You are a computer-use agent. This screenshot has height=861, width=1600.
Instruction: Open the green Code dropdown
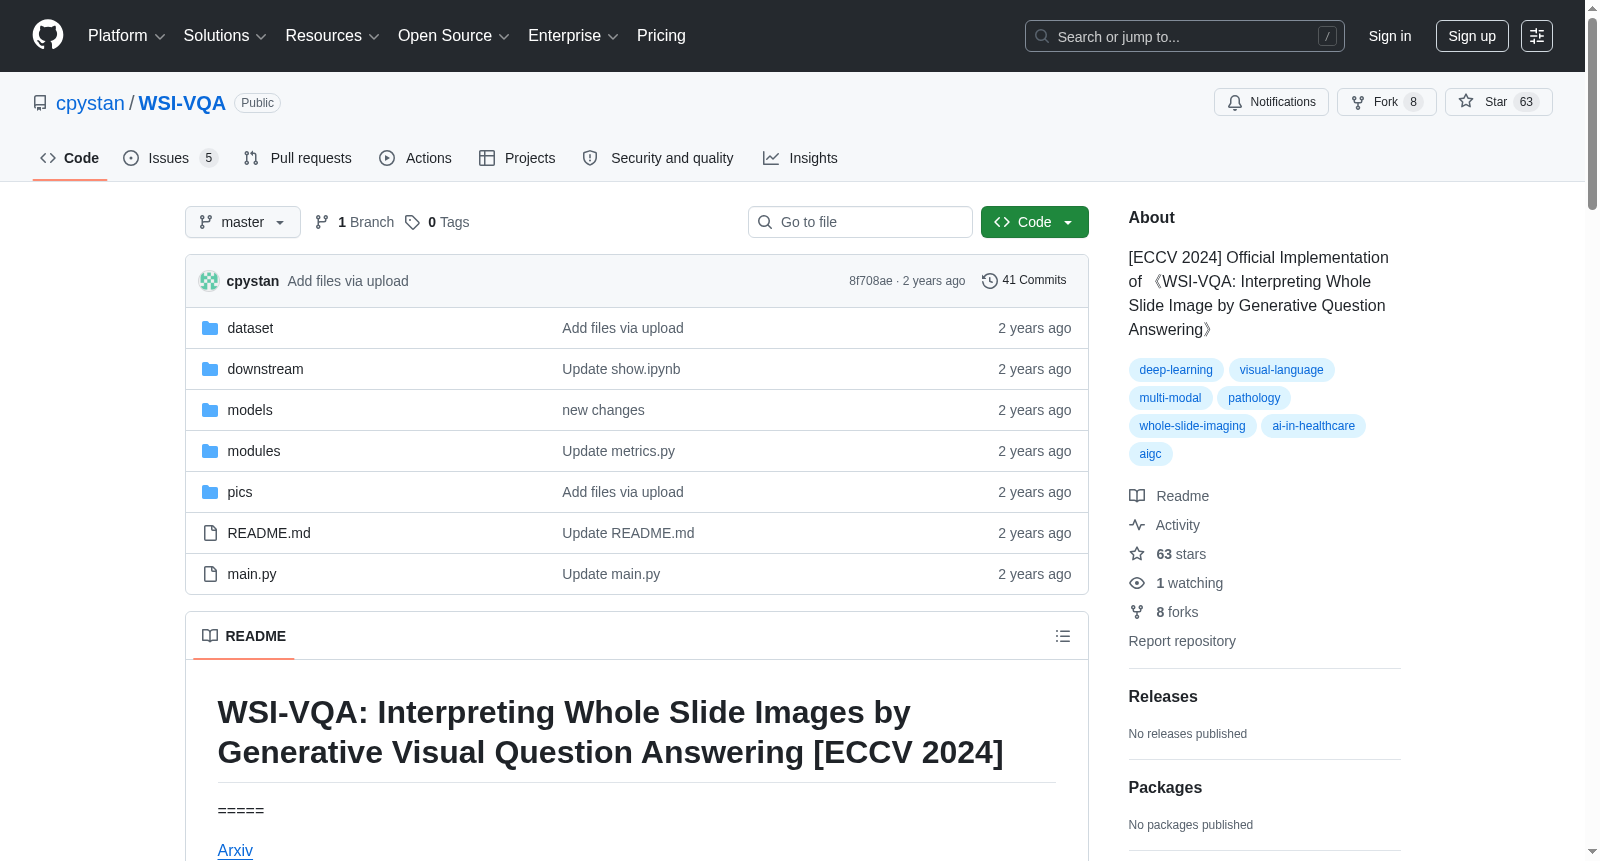[x=1035, y=222]
